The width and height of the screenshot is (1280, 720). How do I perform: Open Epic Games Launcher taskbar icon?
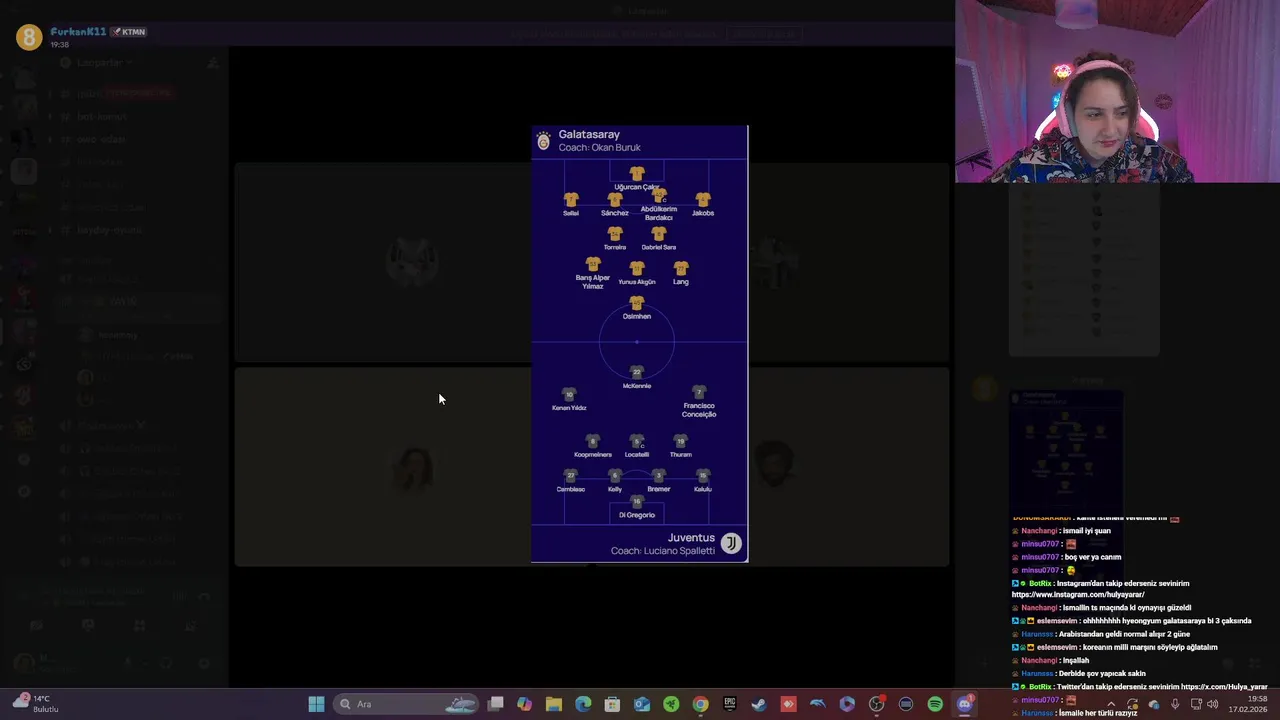[x=729, y=704]
